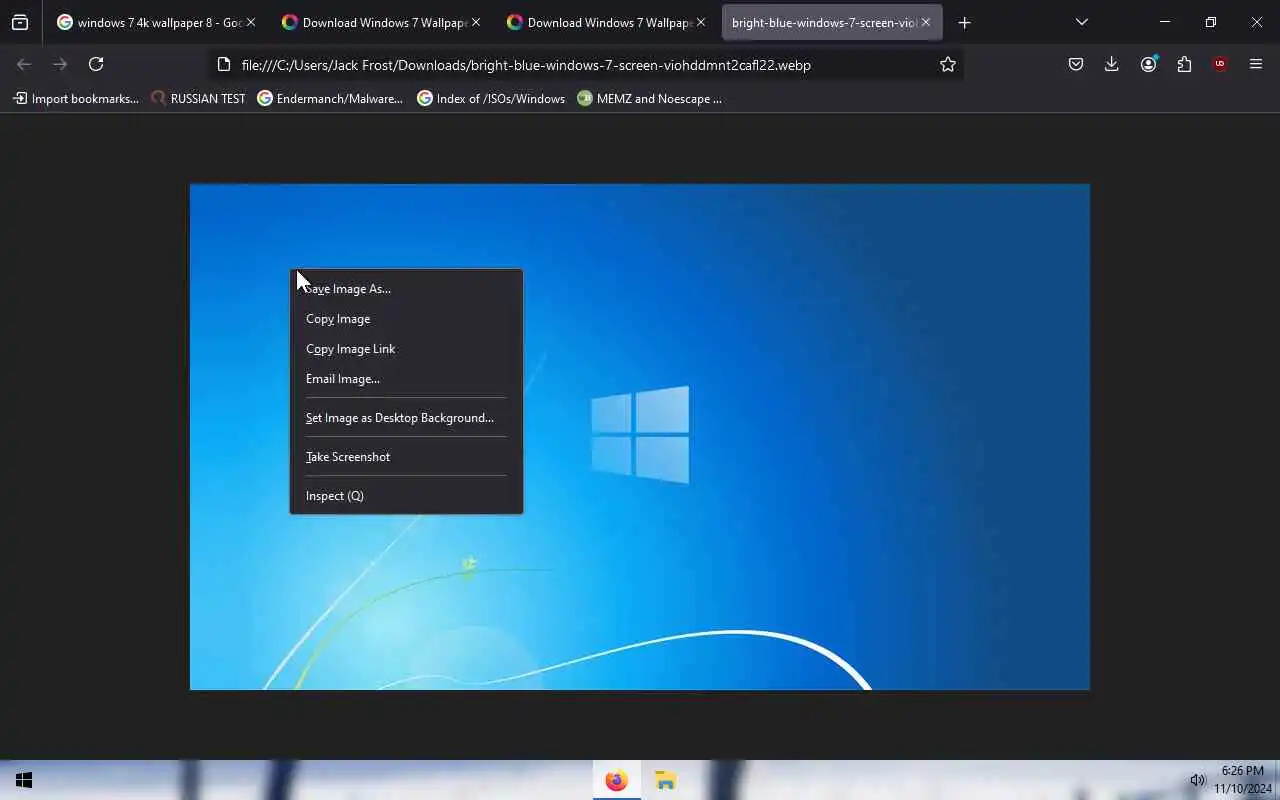
Task: Open Endermanch/Malware... bookmark
Action: coord(330,99)
